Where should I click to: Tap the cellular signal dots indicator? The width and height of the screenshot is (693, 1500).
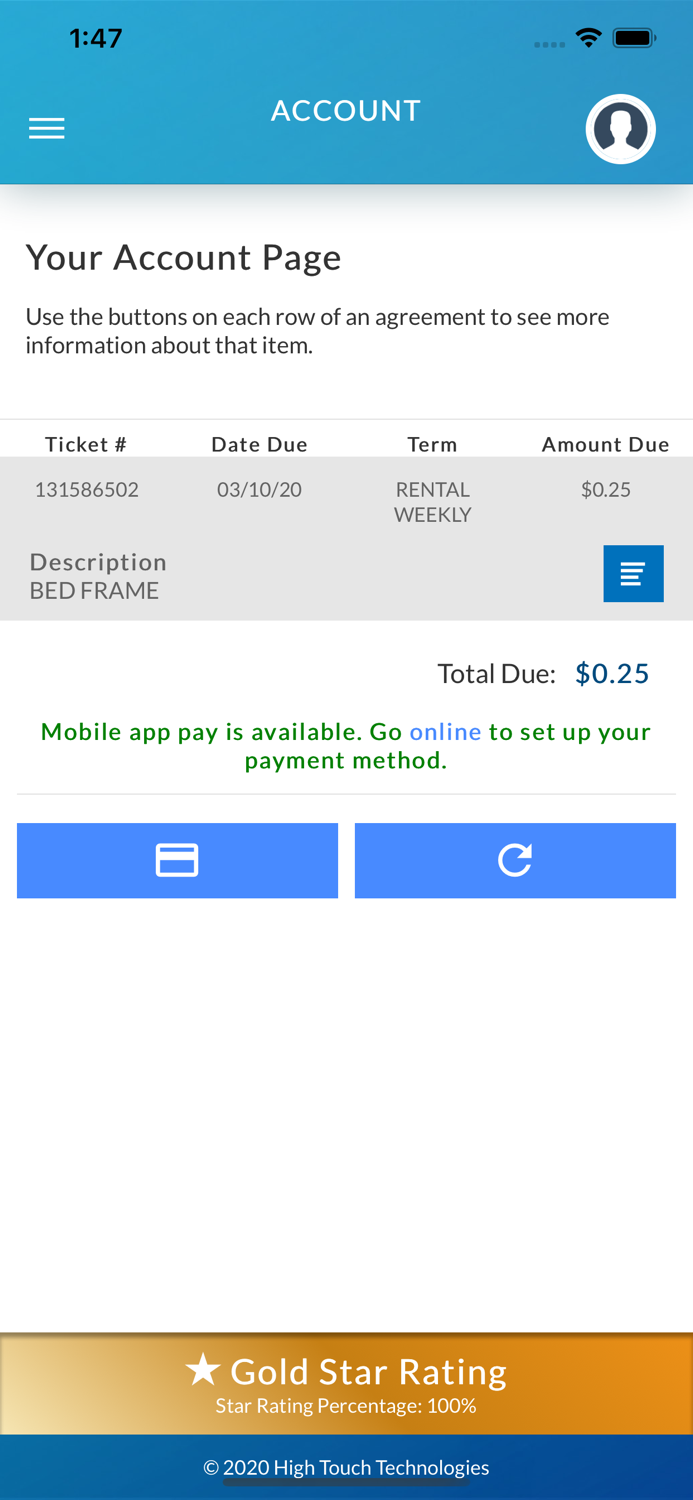549,43
